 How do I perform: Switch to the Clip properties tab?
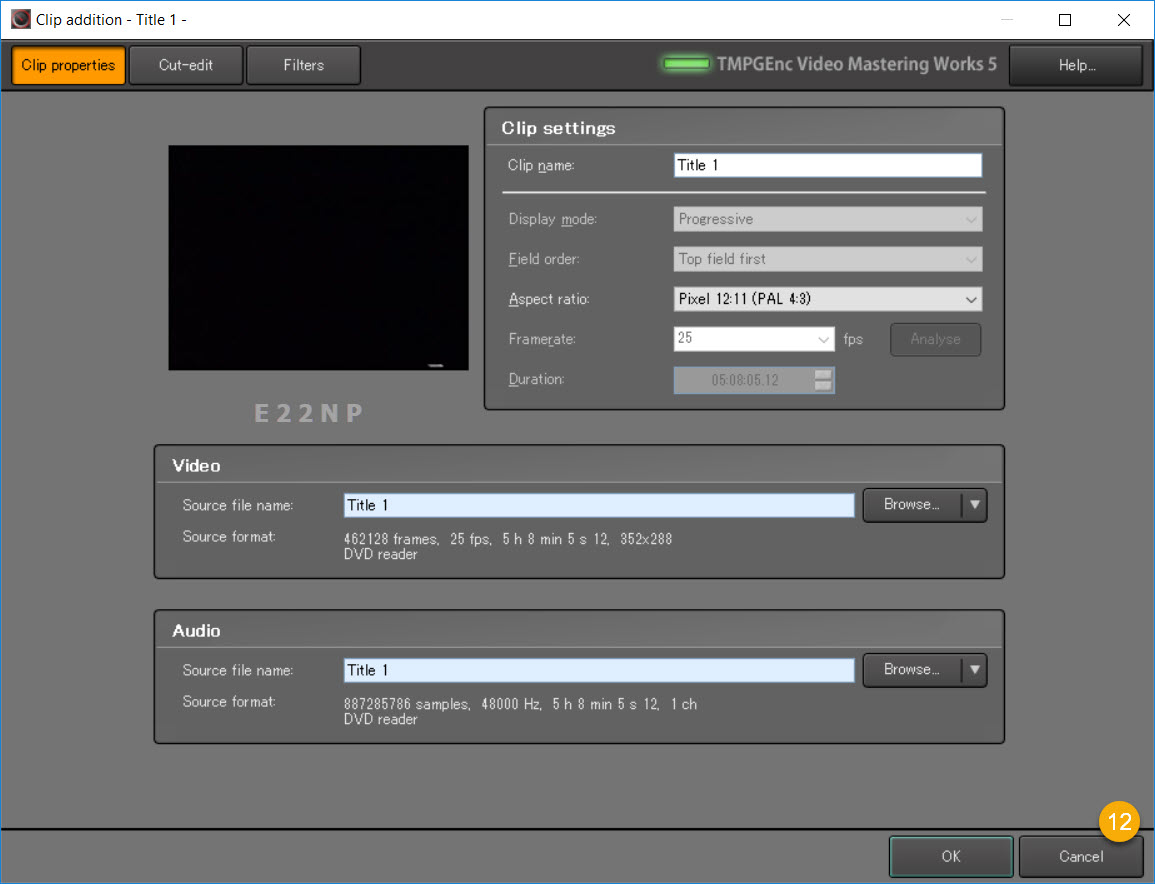69,66
